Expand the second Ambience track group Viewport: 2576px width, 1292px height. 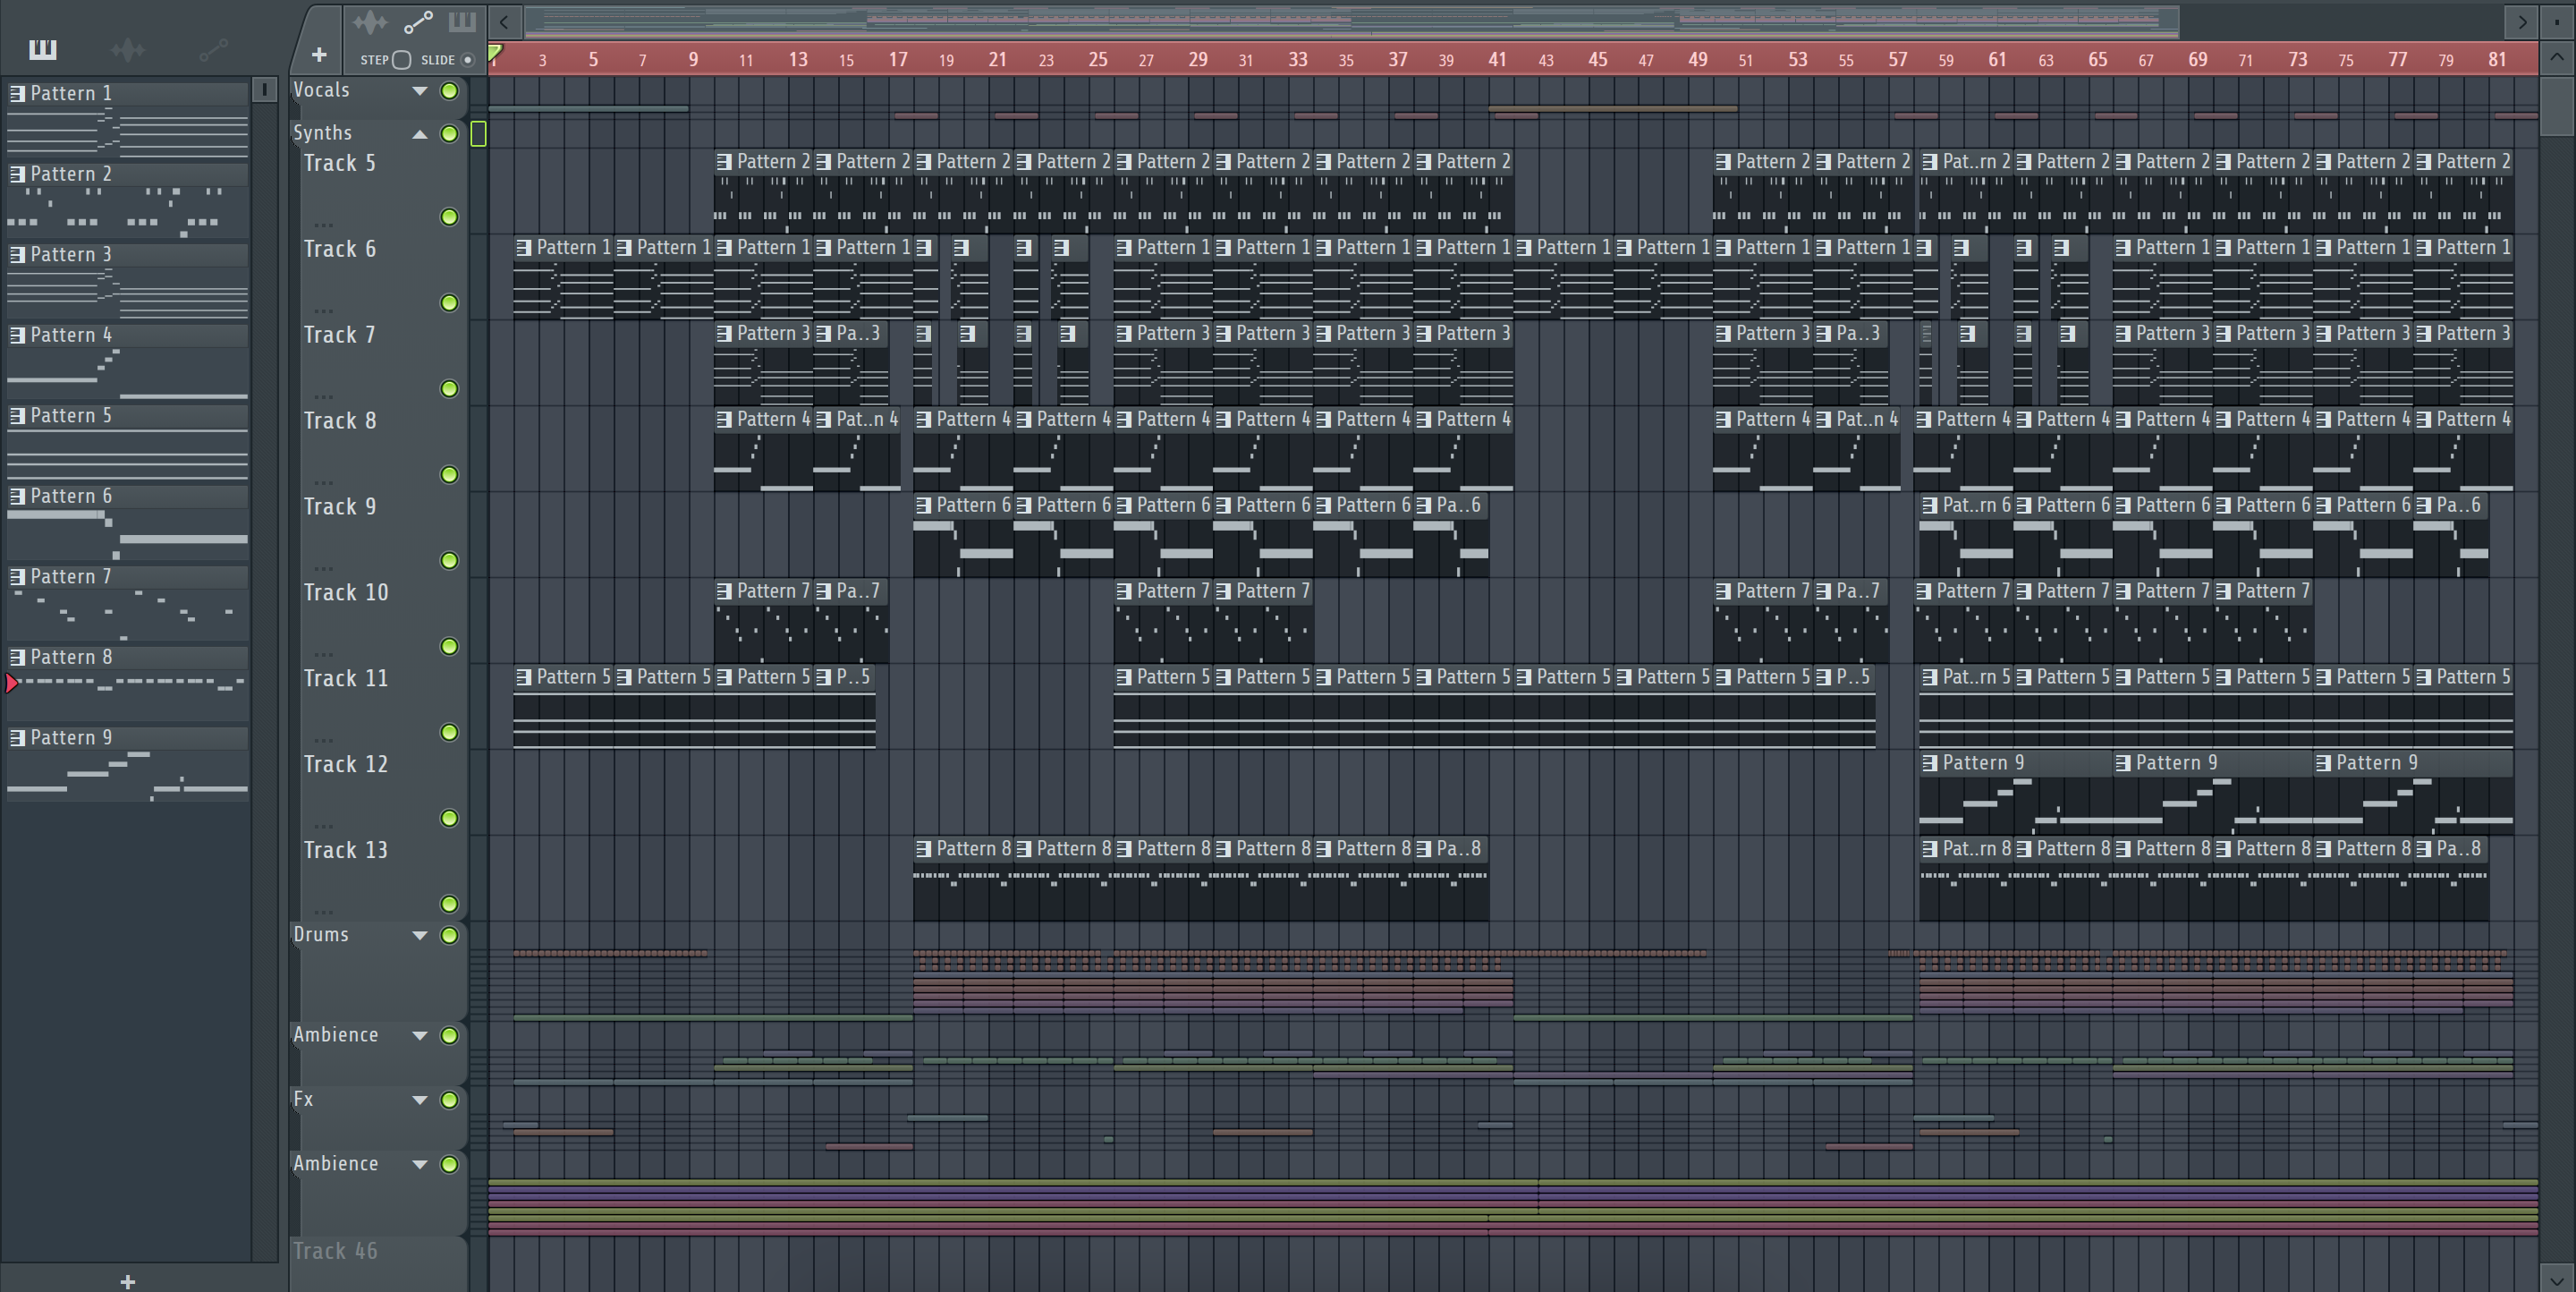pos(420,1165)
